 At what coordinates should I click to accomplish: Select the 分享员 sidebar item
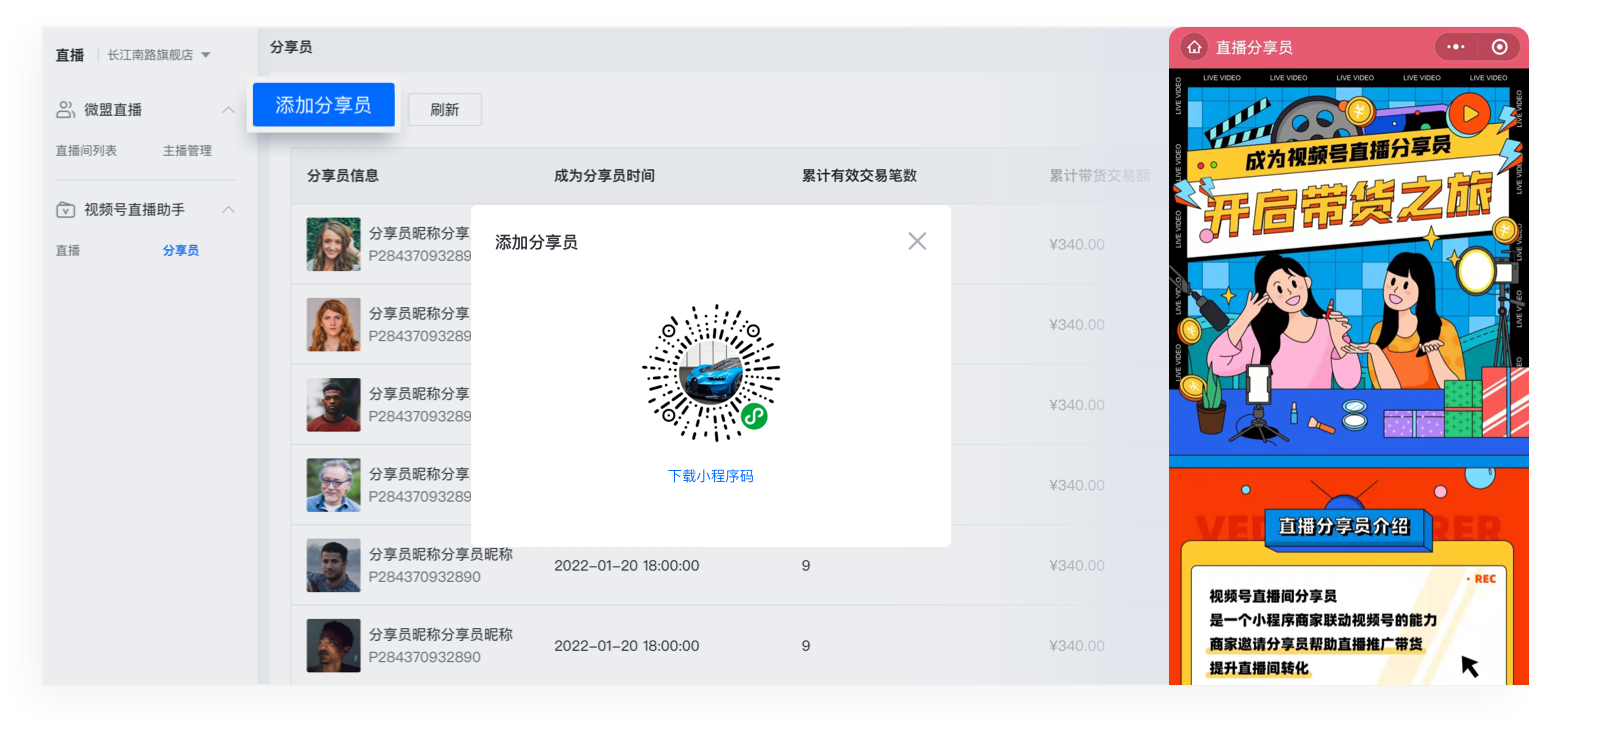[181, 251]
